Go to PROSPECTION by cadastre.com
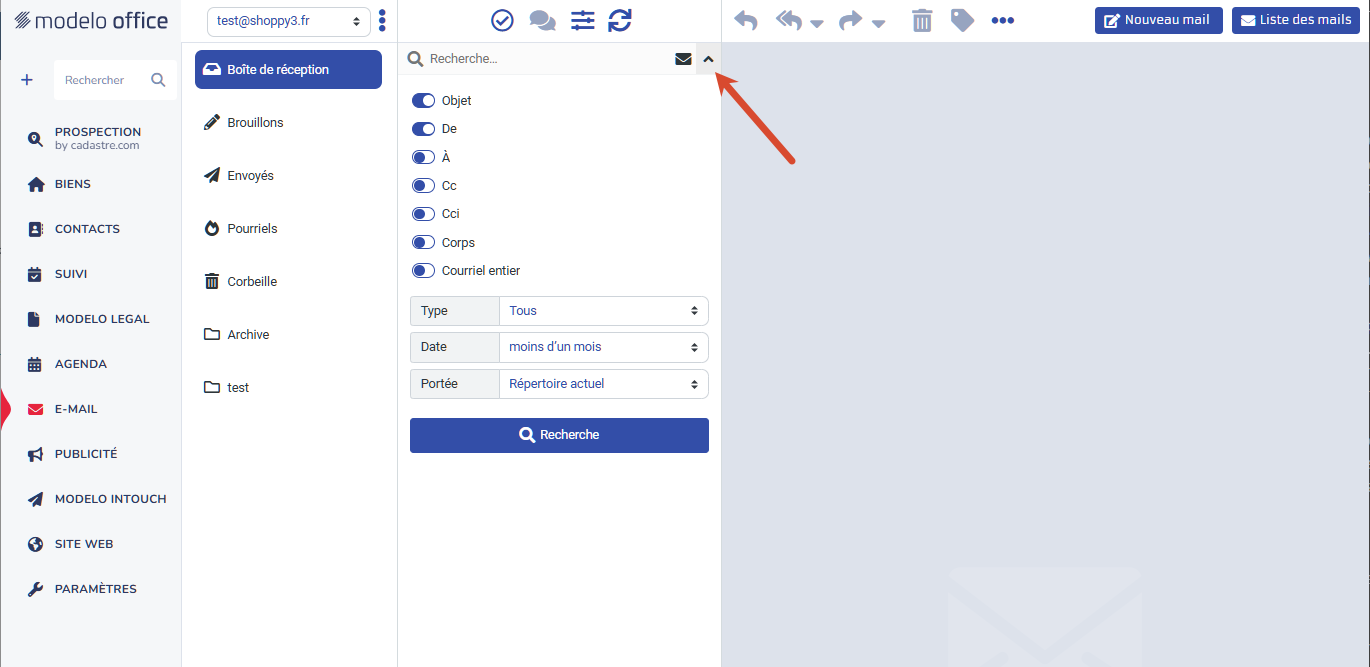1370x667 pixels. [98, 138]
